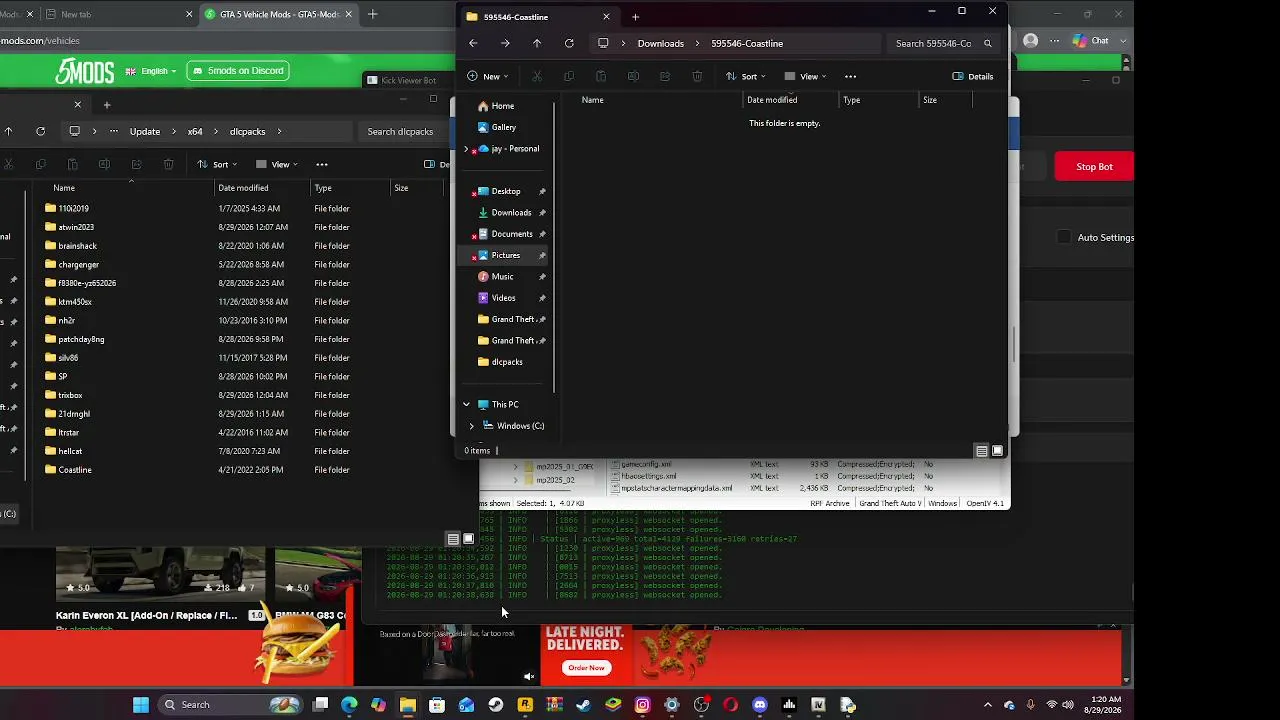Switch Coastline window to large thumbnails view
1280x720 pixels.
click(997, 451)
